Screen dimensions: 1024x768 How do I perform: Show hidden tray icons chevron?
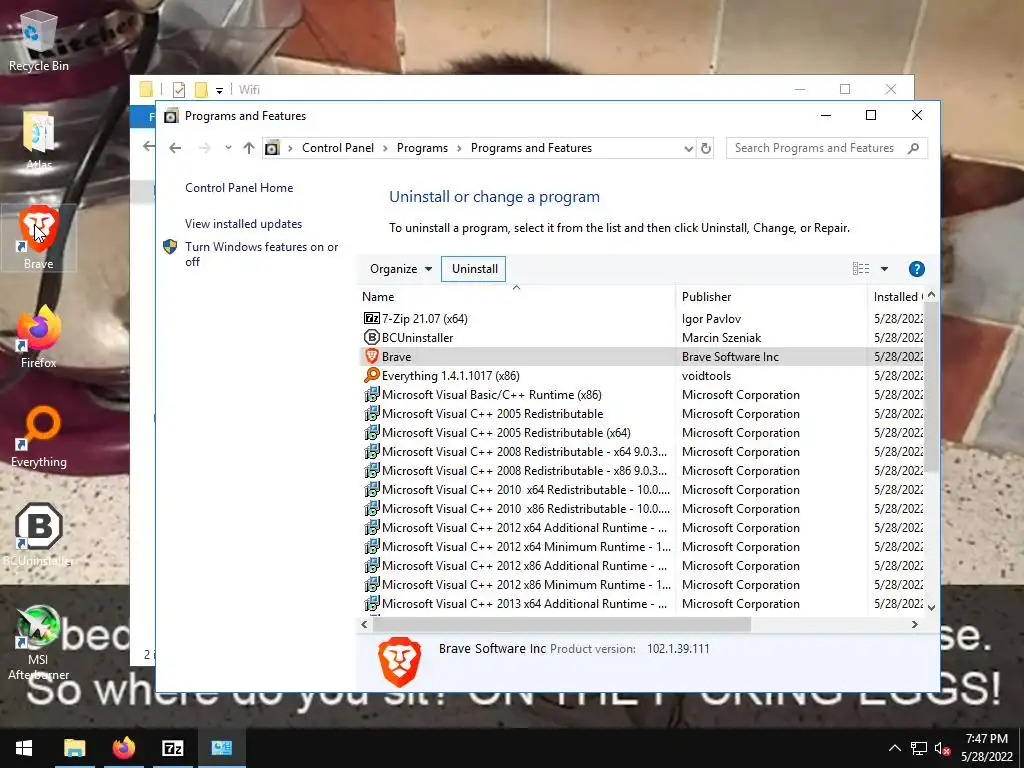point(895,748)
